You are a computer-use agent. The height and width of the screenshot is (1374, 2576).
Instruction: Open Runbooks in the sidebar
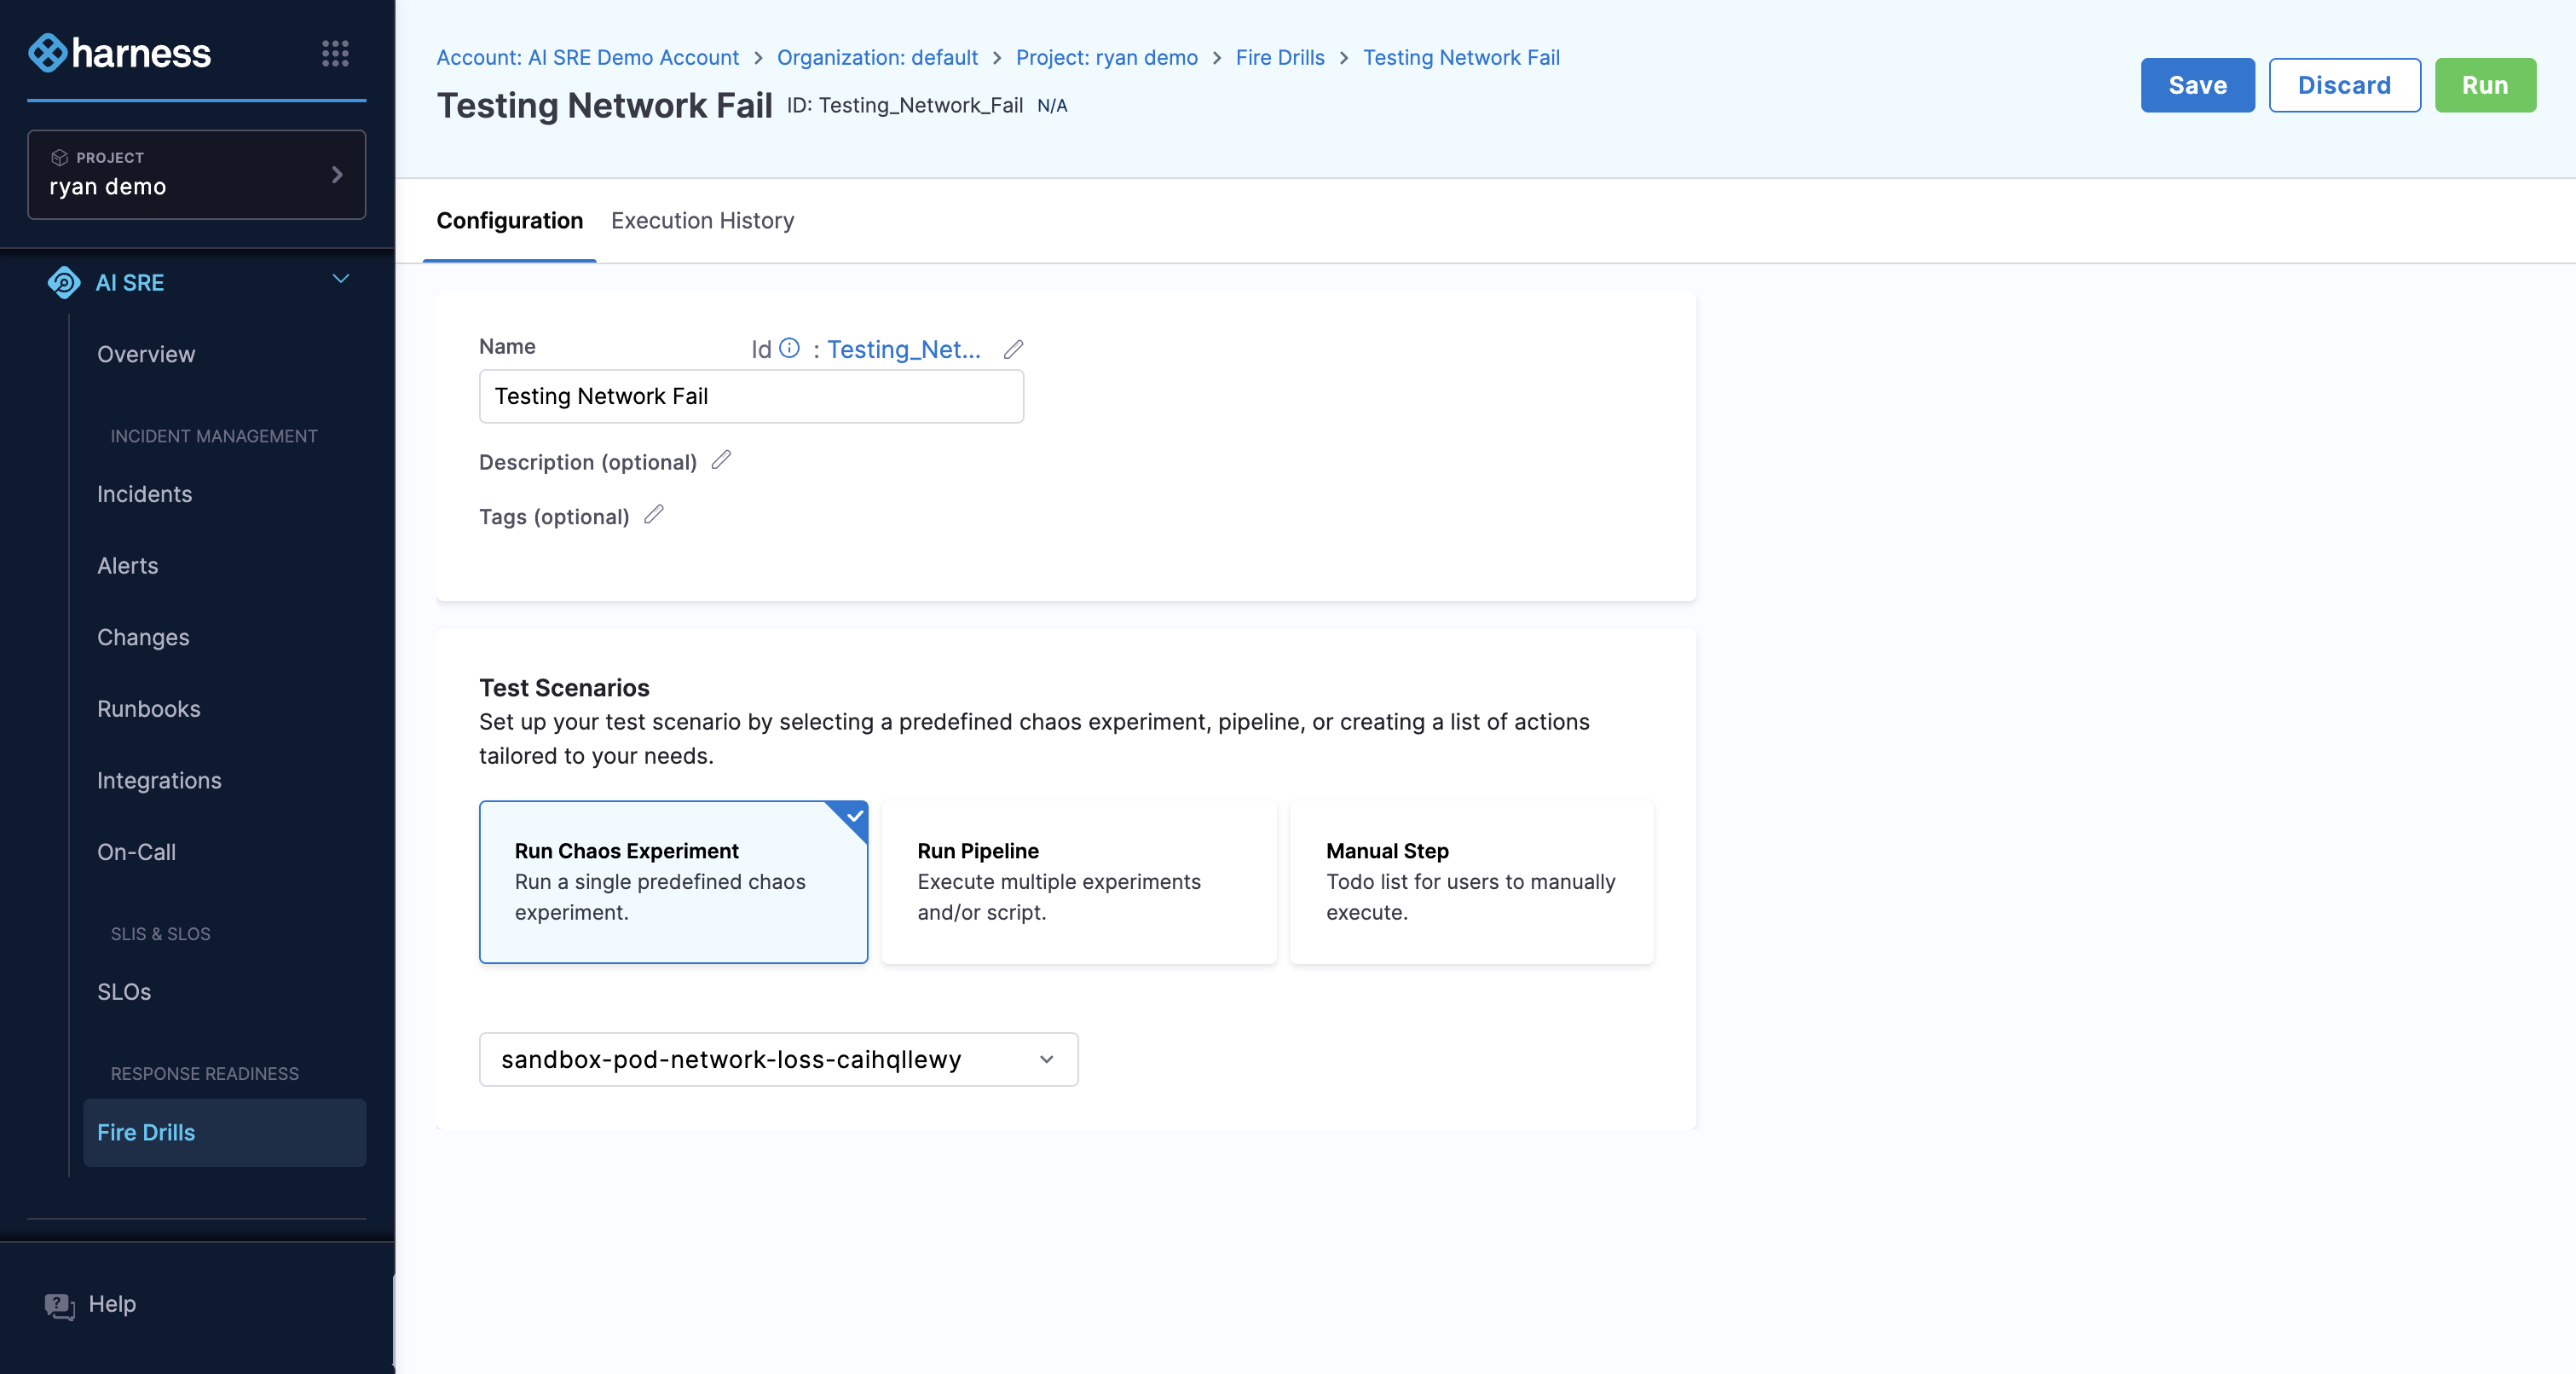tap(149, 709)
